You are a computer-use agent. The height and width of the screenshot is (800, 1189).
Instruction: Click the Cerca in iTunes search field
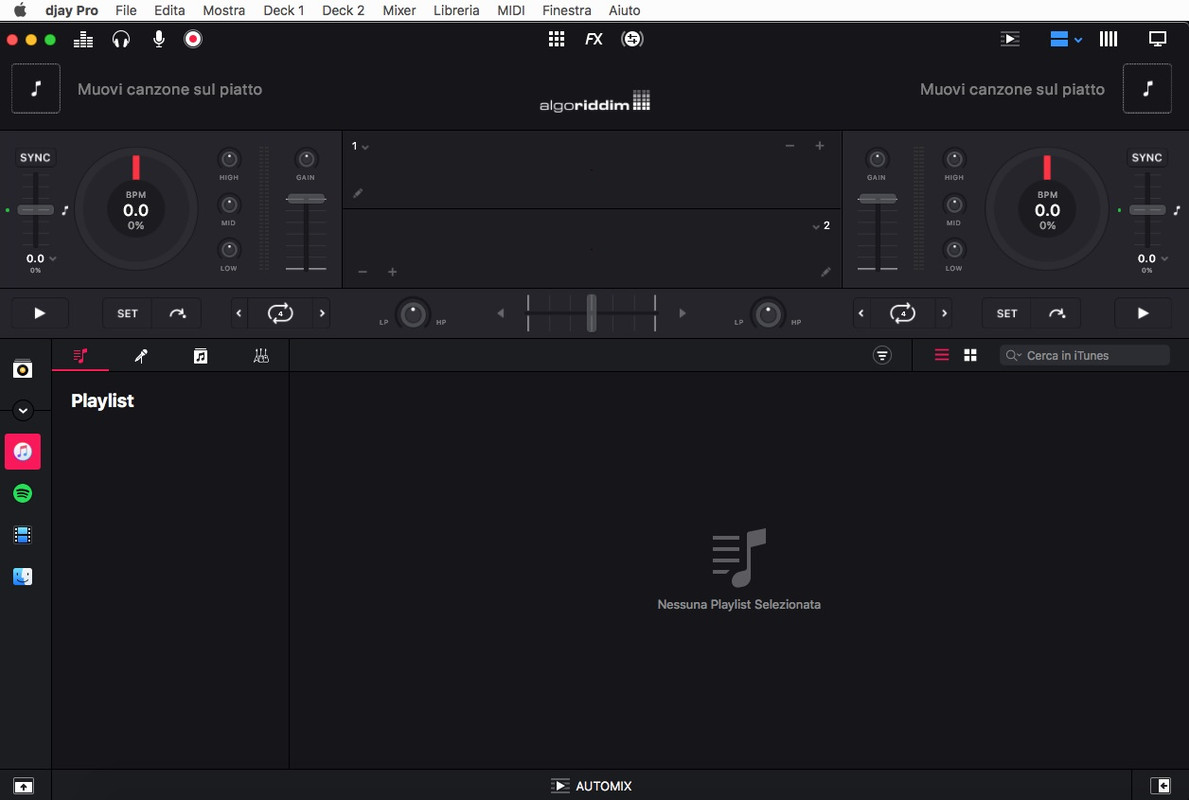click(x=1084, y=355)
